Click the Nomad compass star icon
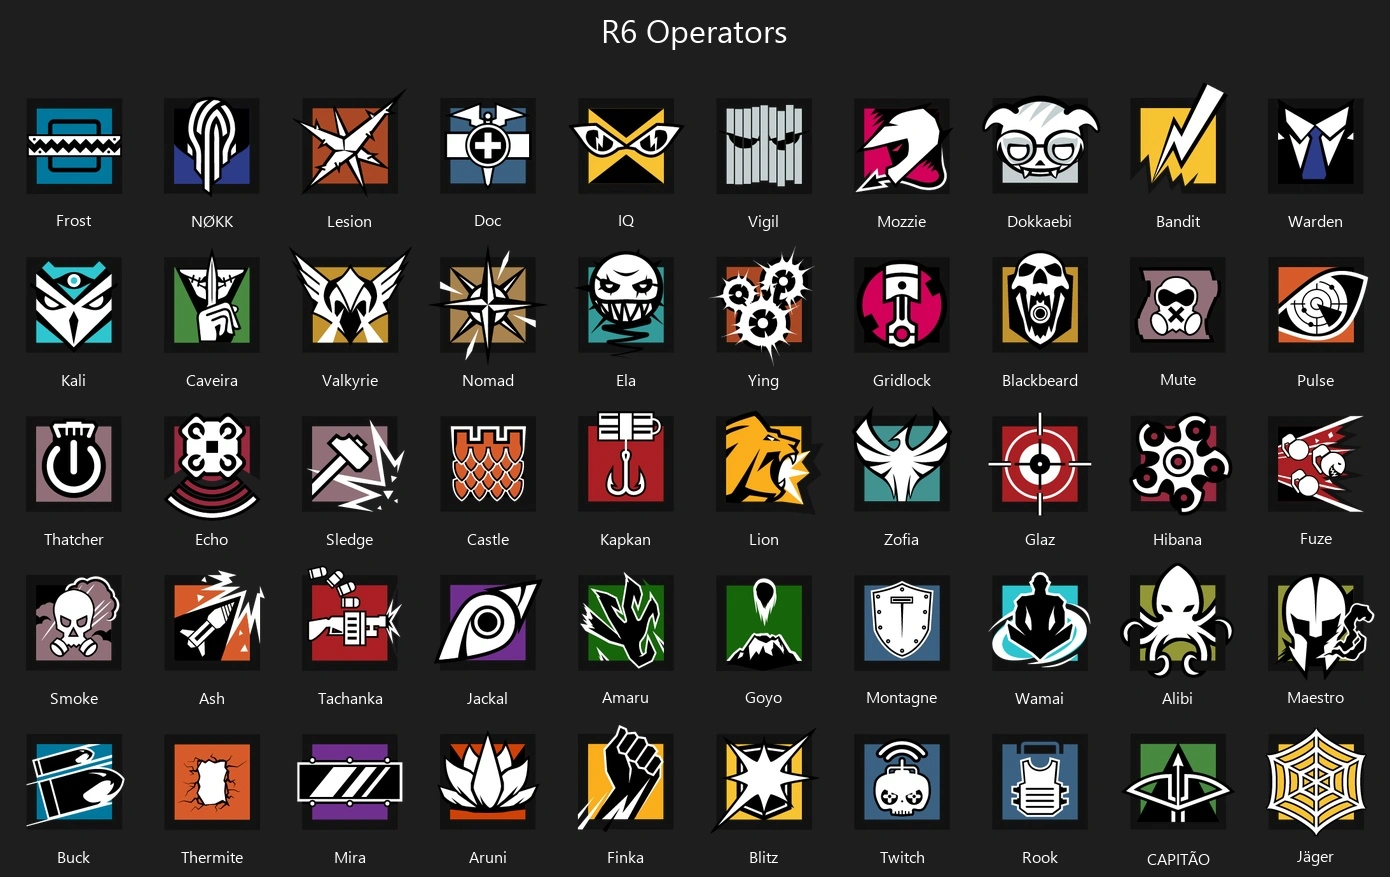The height and width of the screenshot is (877, 1390). pos(488,304)
